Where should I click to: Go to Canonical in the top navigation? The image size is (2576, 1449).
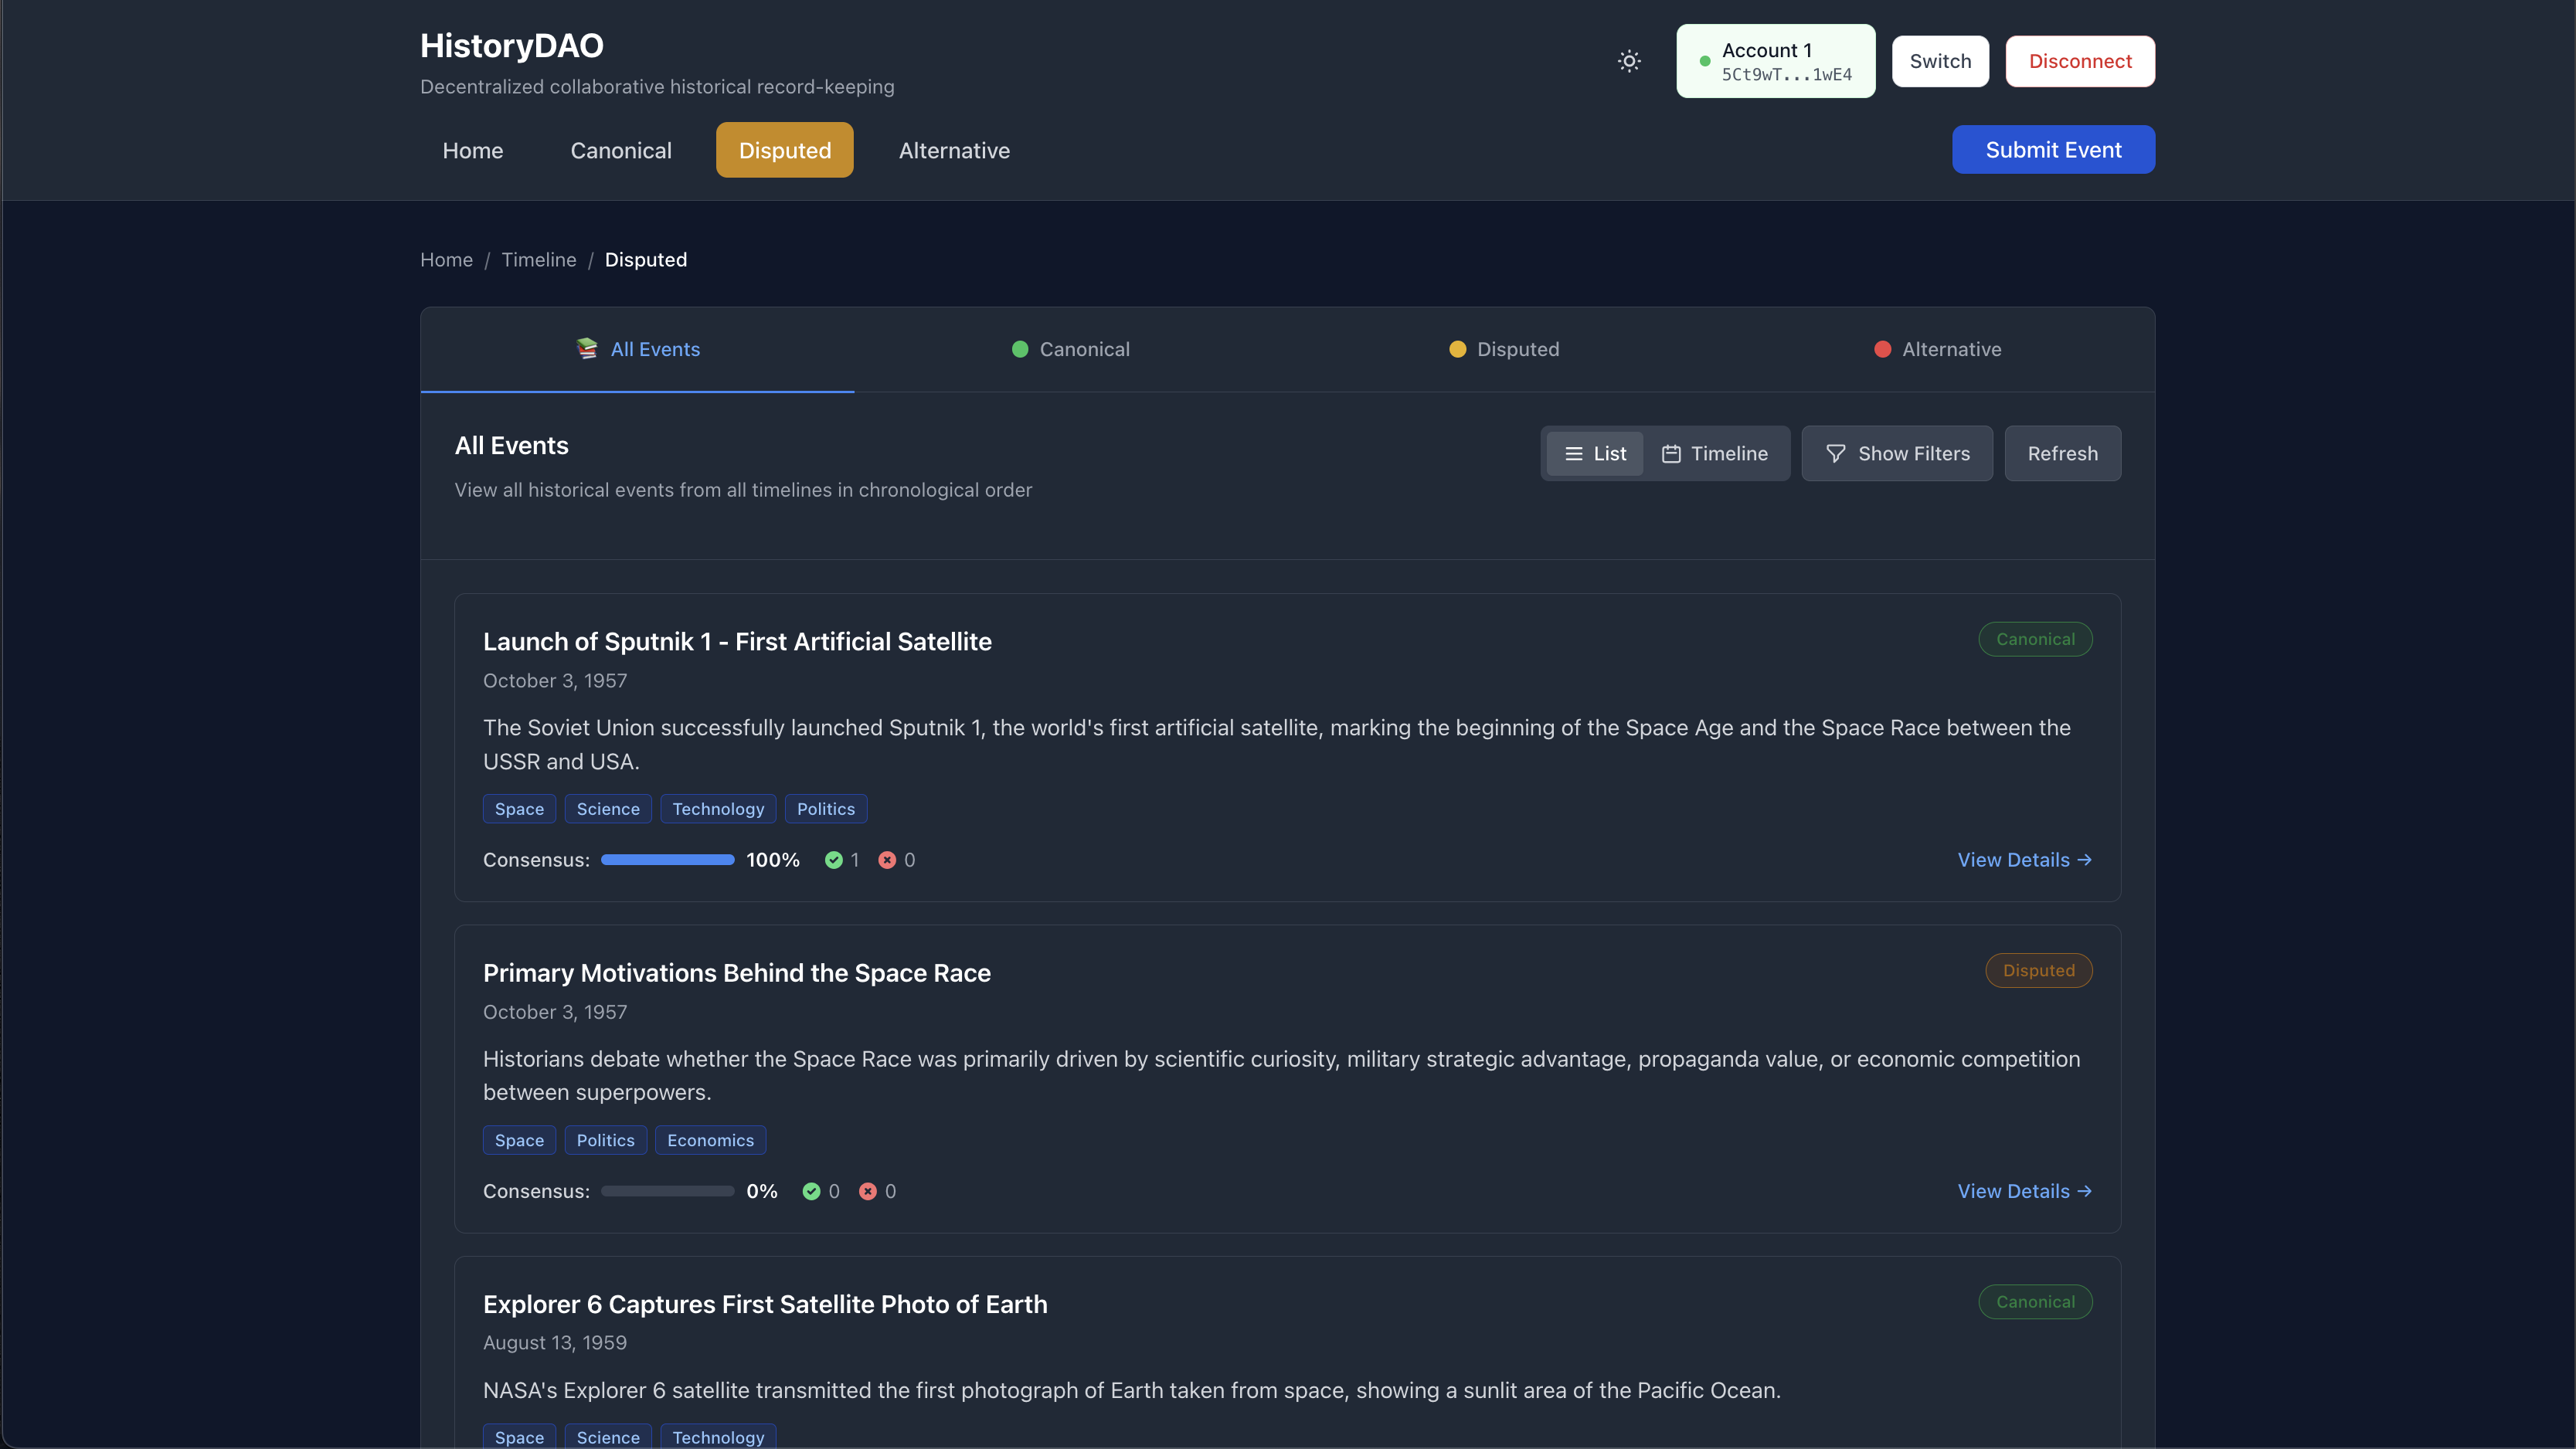[621, 150]
